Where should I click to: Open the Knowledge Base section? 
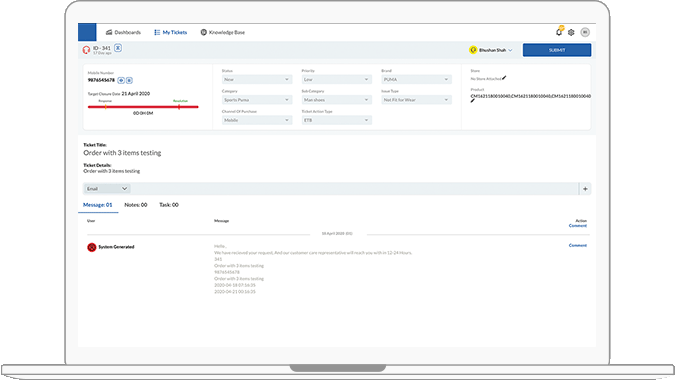[223, 32]
